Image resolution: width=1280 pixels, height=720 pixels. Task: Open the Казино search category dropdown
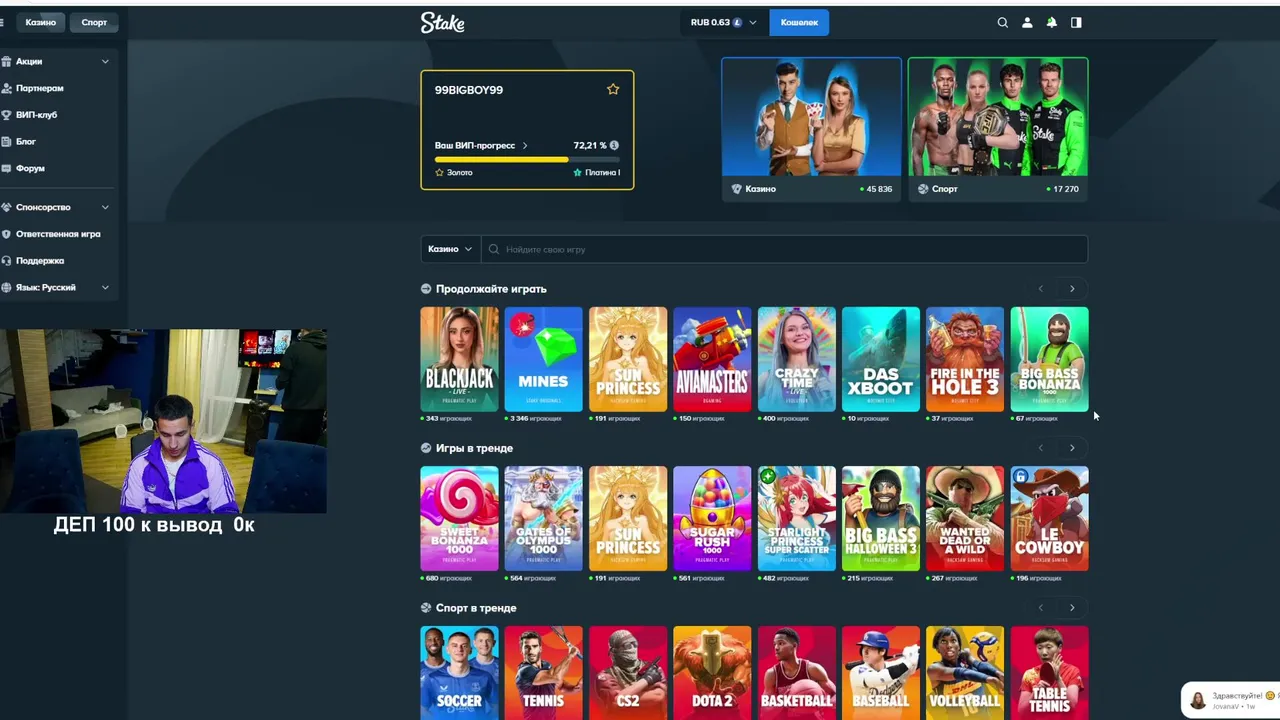tap(450, 249)
